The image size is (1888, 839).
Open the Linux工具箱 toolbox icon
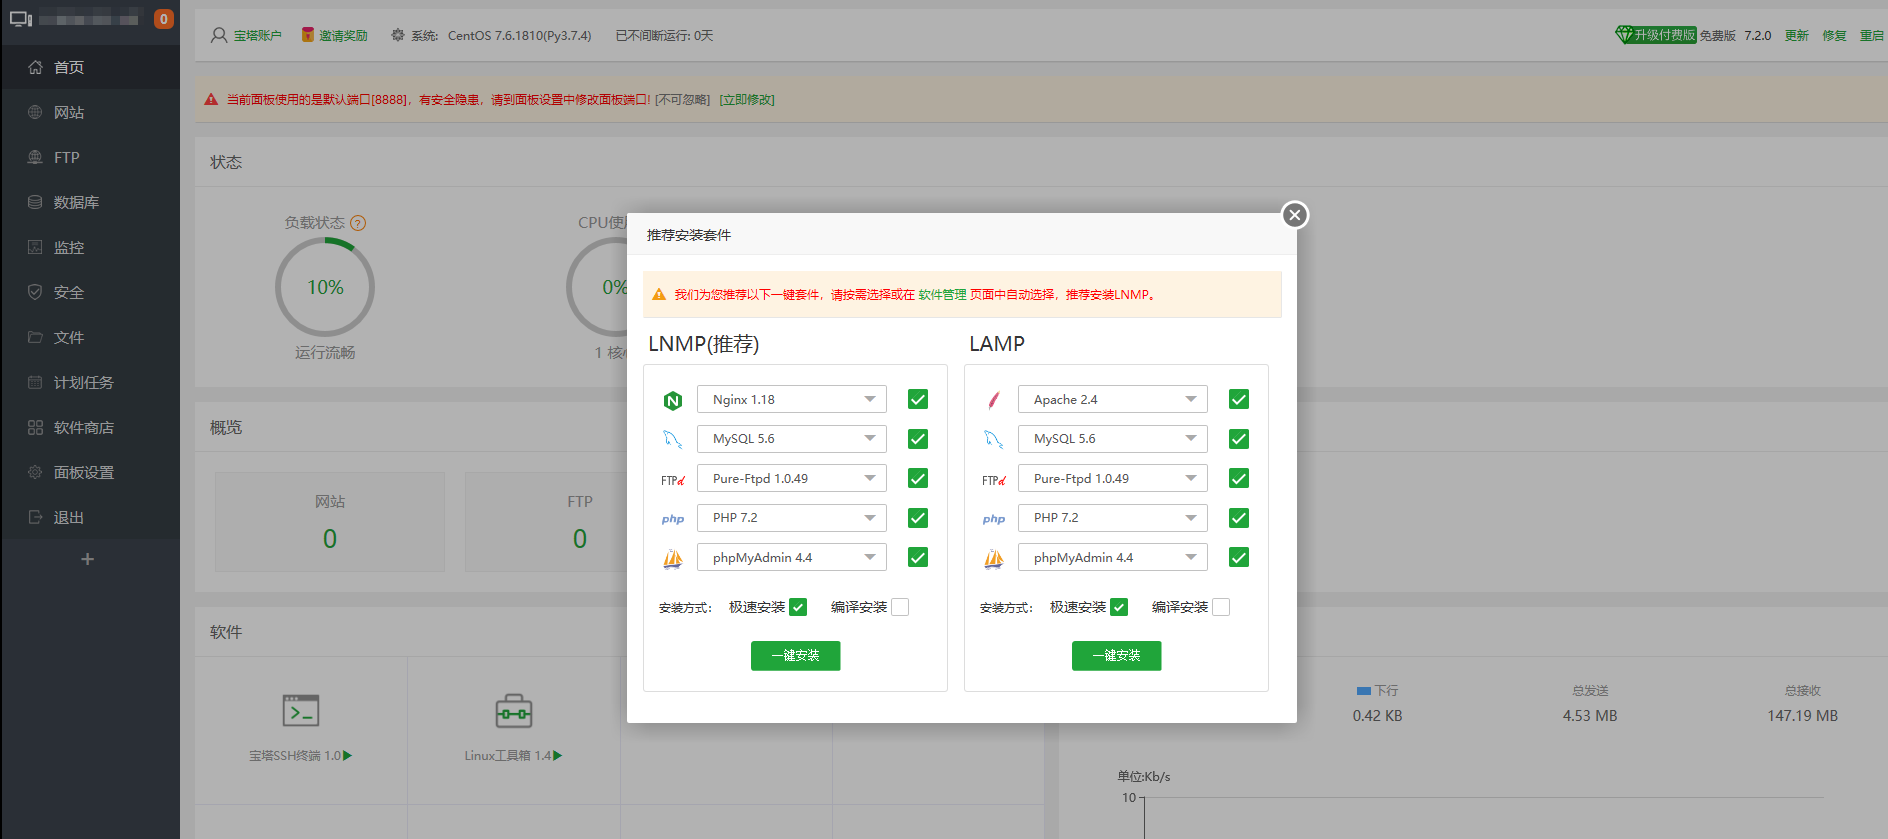pos(514,711)
